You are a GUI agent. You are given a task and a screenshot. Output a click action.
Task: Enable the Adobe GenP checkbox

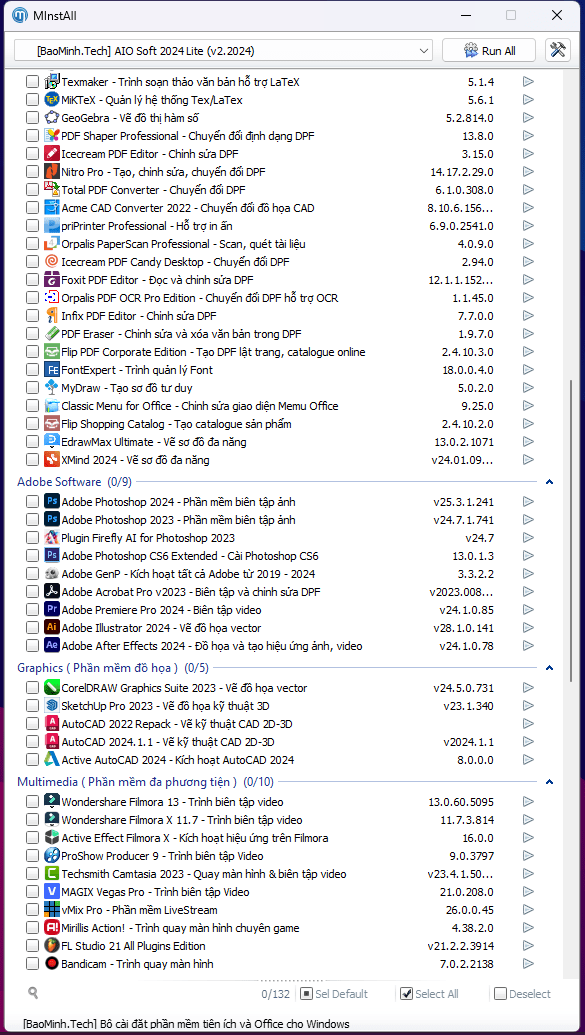click(x=32, y=574)
